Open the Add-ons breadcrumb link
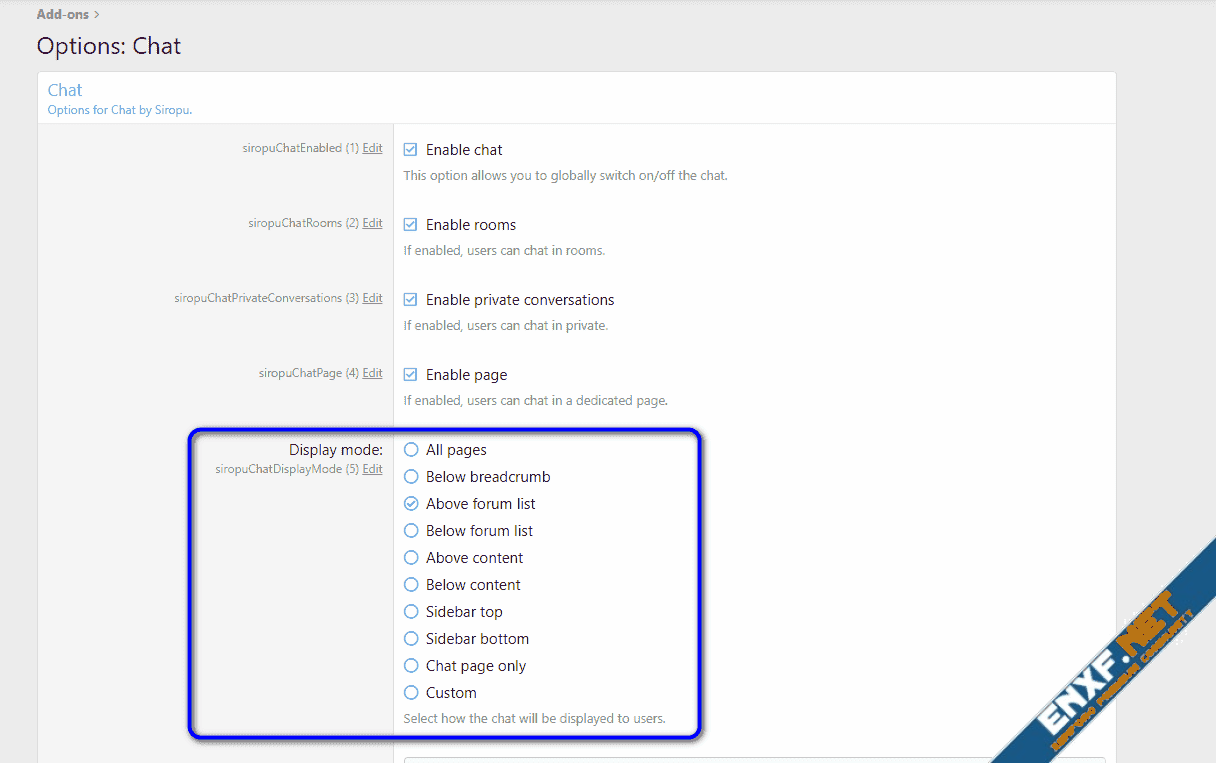The height and width of the screenshot is (763, 1216). pyautogui.click(x=62, y=15)
